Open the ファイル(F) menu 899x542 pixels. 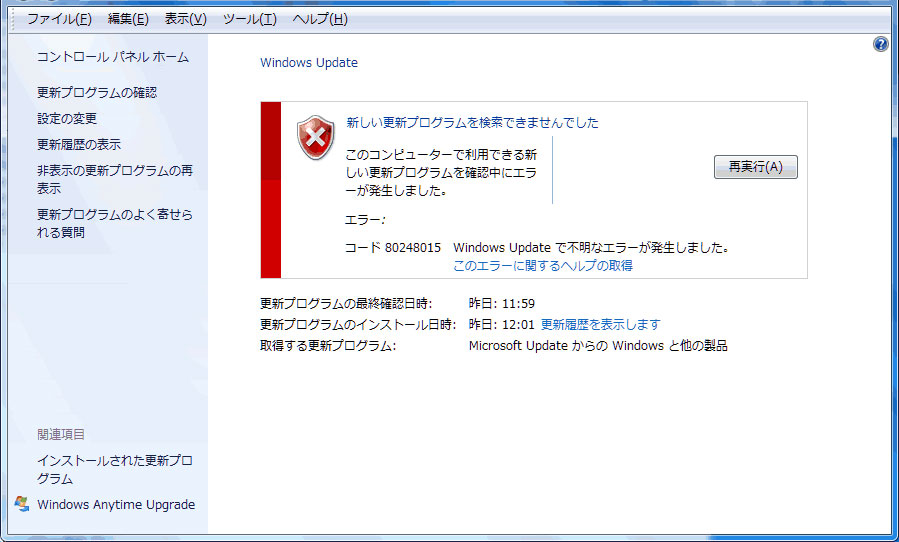(x=59, y=19)
